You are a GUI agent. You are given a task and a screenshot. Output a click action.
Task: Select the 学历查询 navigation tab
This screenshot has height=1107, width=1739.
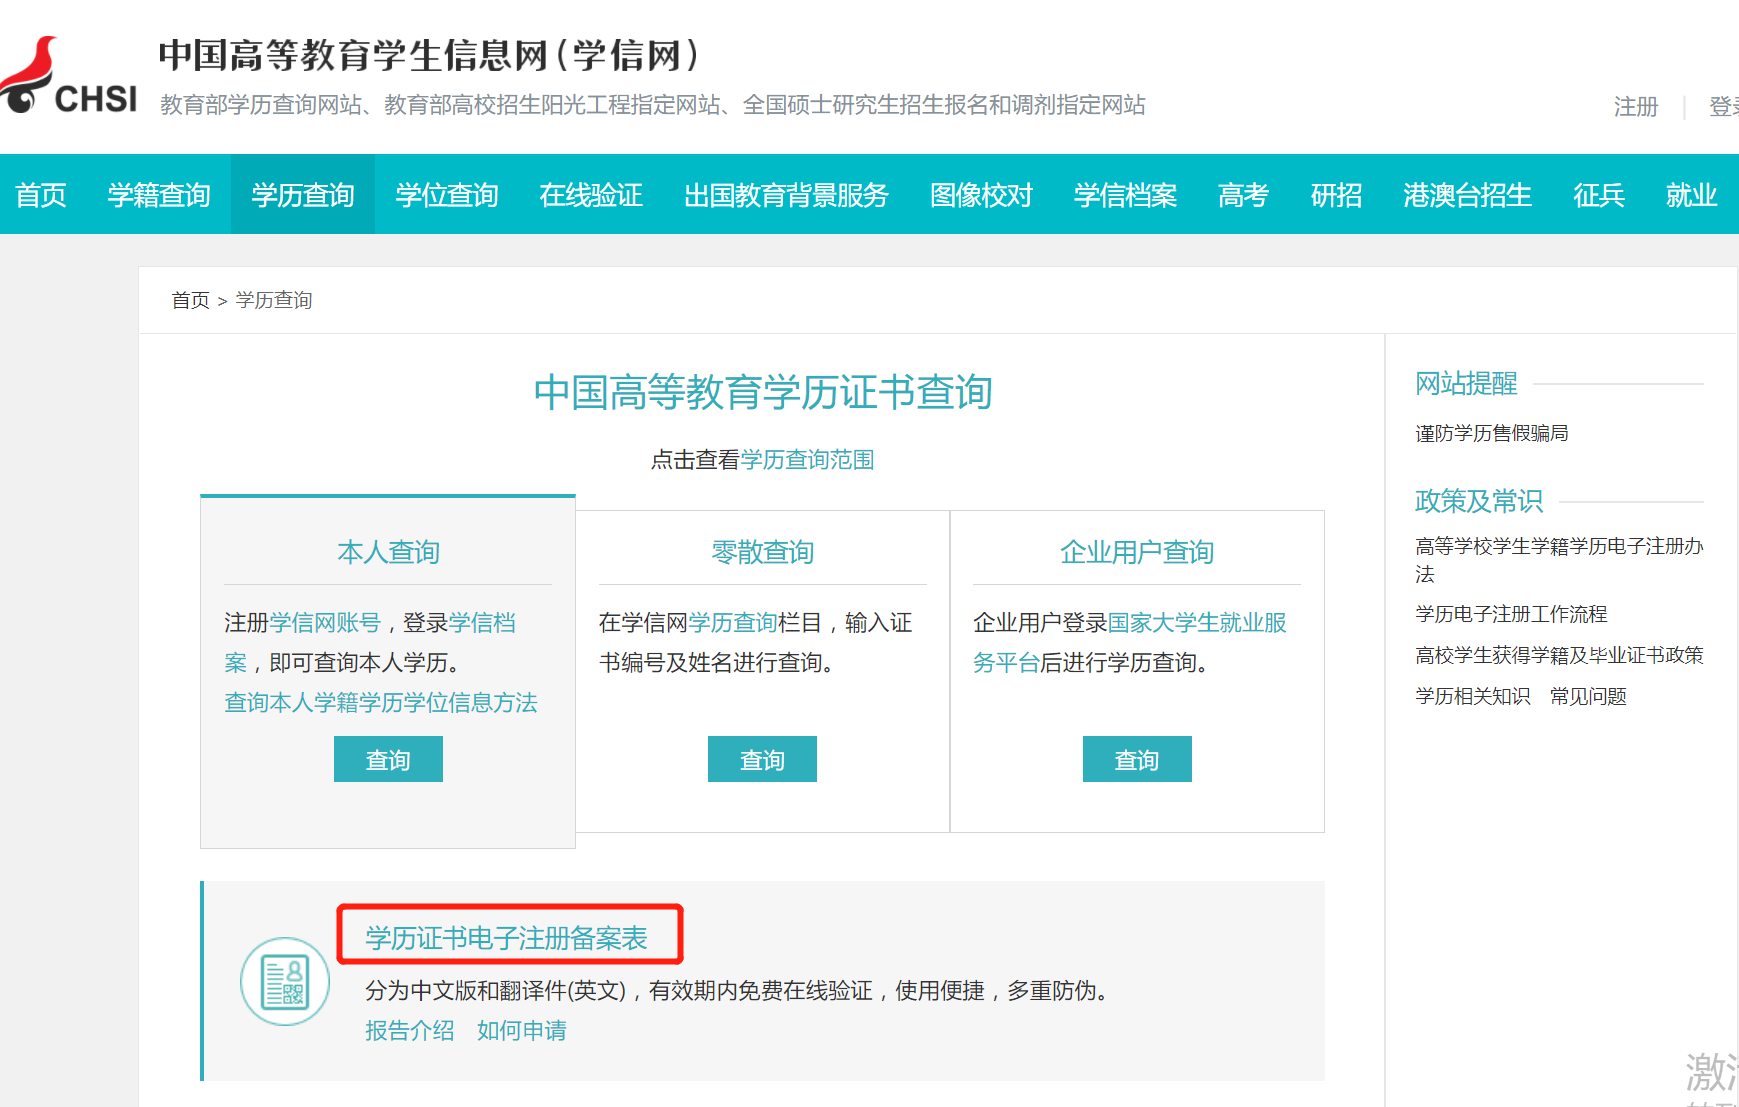click(x=303, y=195)
